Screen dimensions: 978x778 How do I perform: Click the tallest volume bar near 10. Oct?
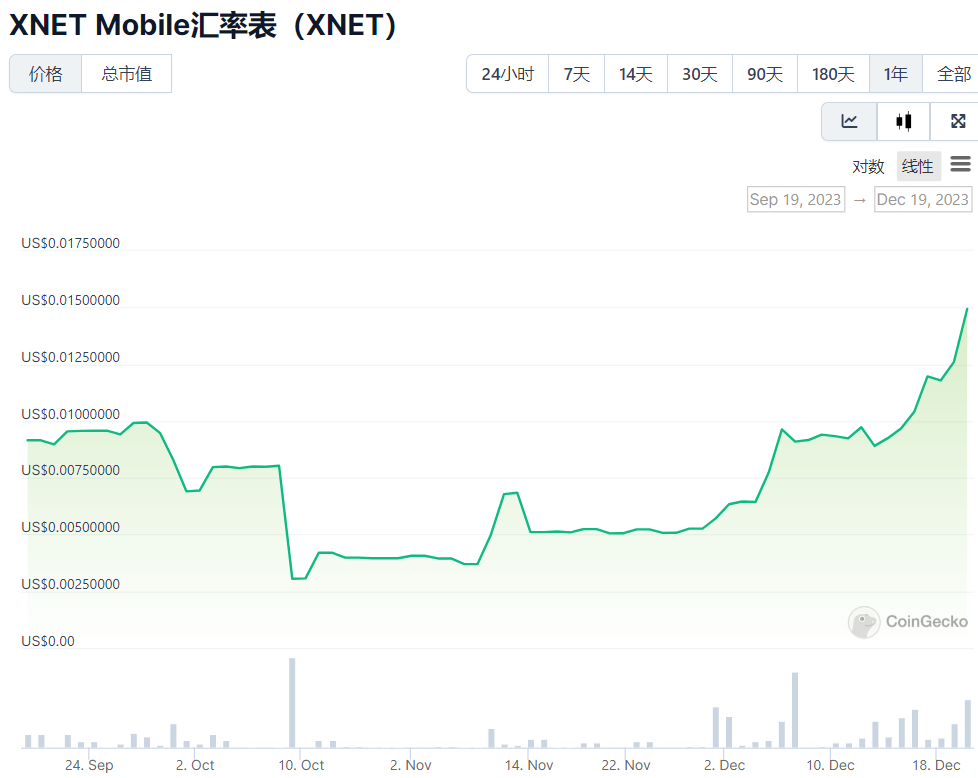292,700
